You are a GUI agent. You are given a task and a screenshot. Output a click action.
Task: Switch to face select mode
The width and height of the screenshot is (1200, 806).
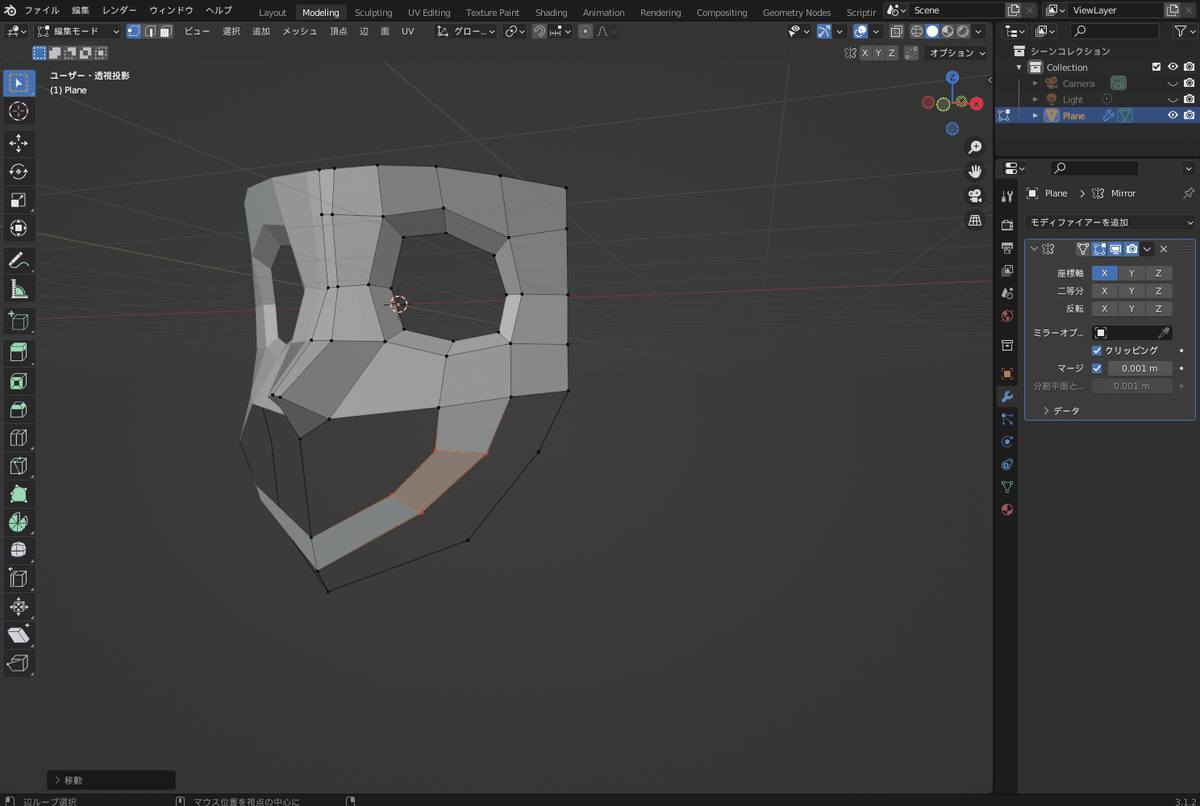coord(165,31)
